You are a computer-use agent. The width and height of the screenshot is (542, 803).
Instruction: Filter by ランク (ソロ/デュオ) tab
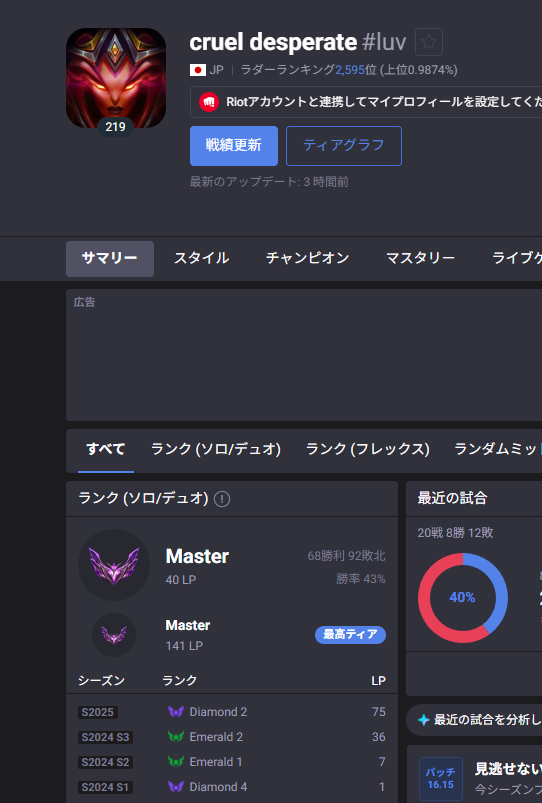click(216, 450)
